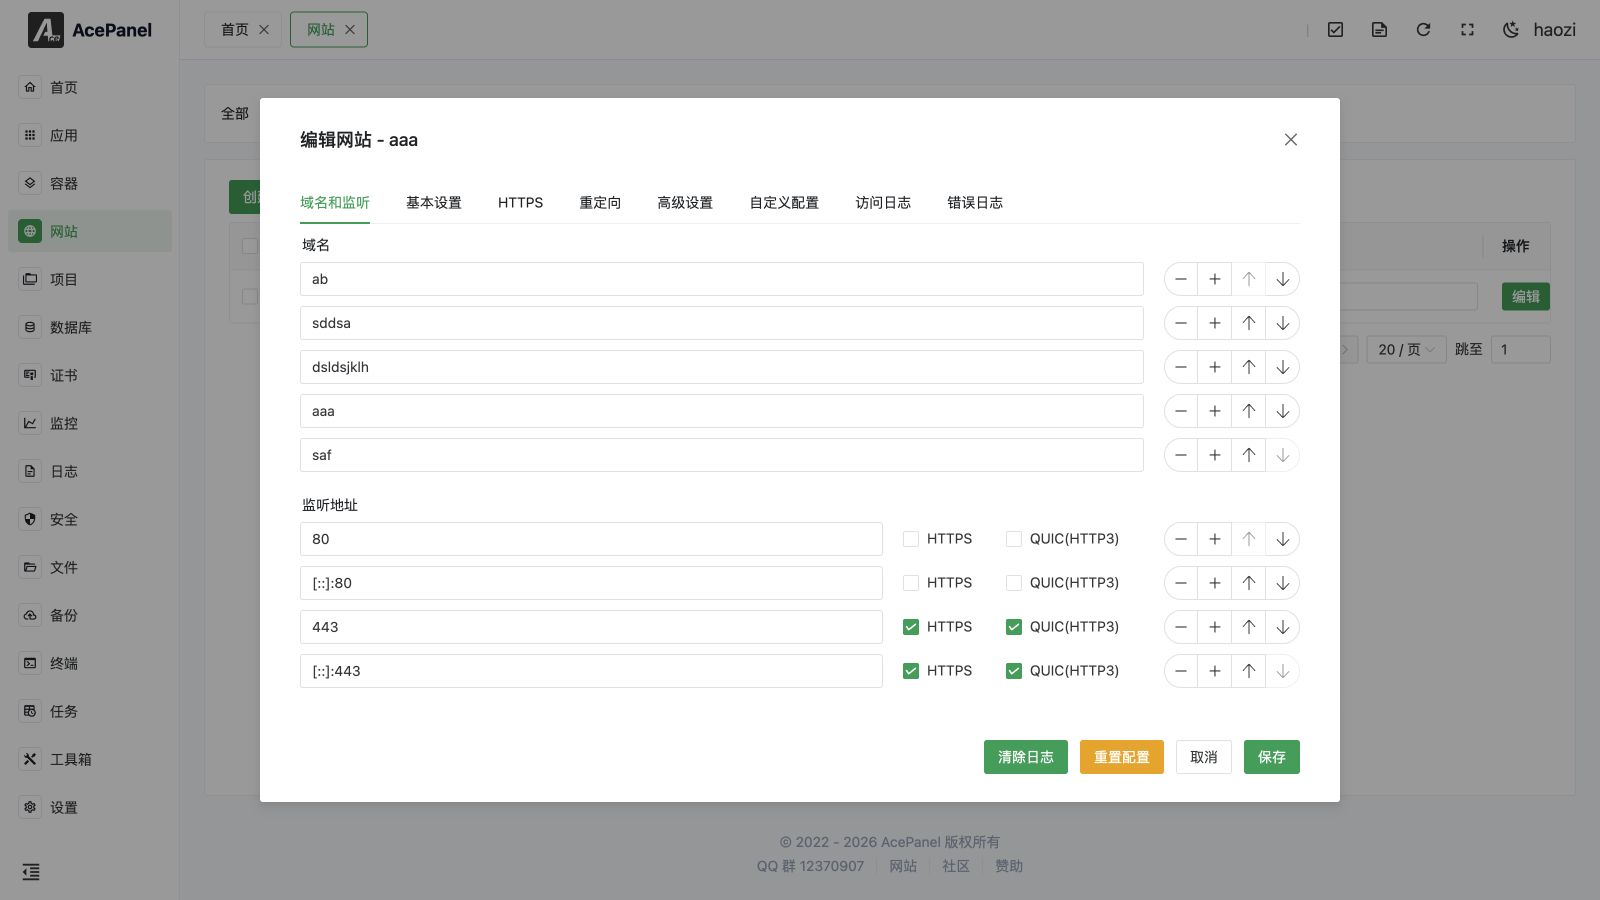The image size is (1600, 900).
Task: Remove the 'aaa' domain row
Action: click(1181, 411)
